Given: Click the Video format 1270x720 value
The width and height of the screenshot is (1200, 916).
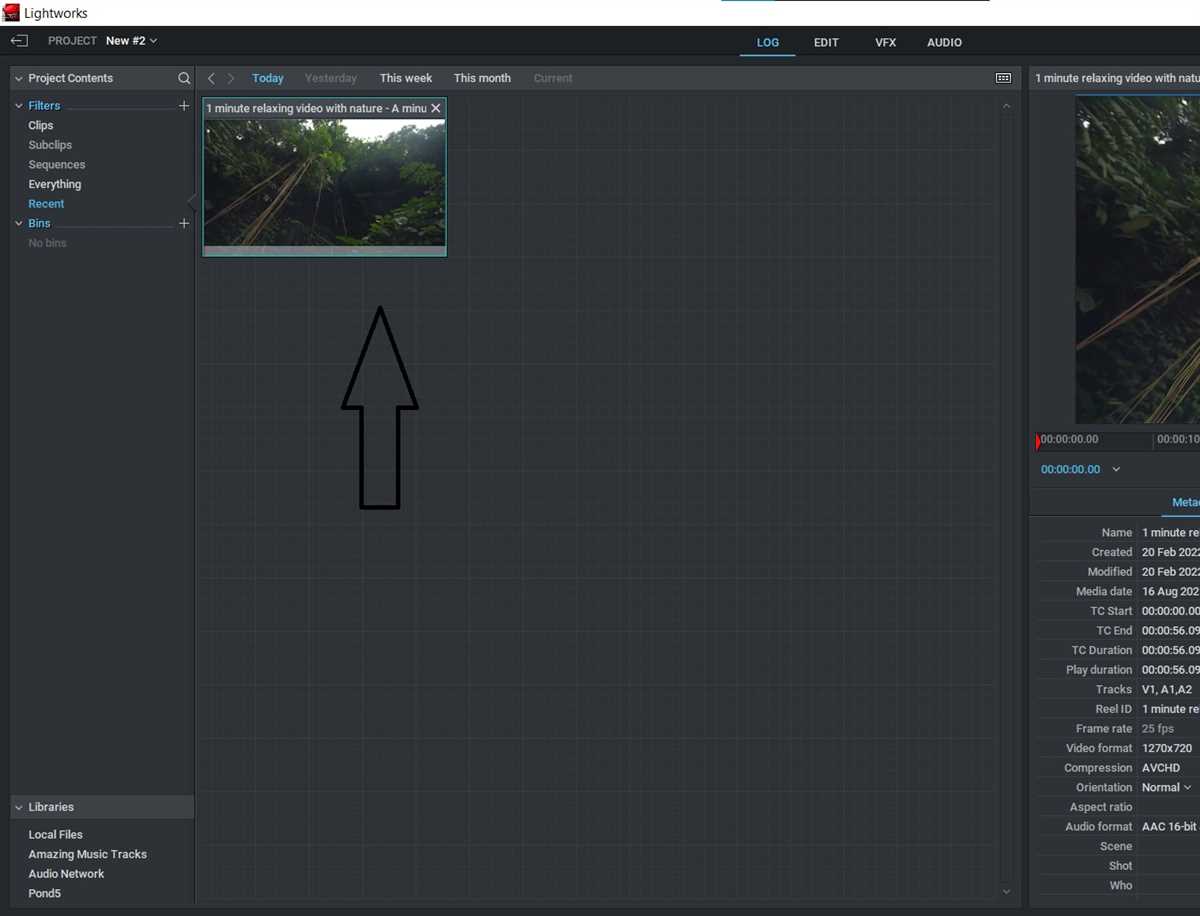Looking at the screenshot, I should click(1167, 748).
